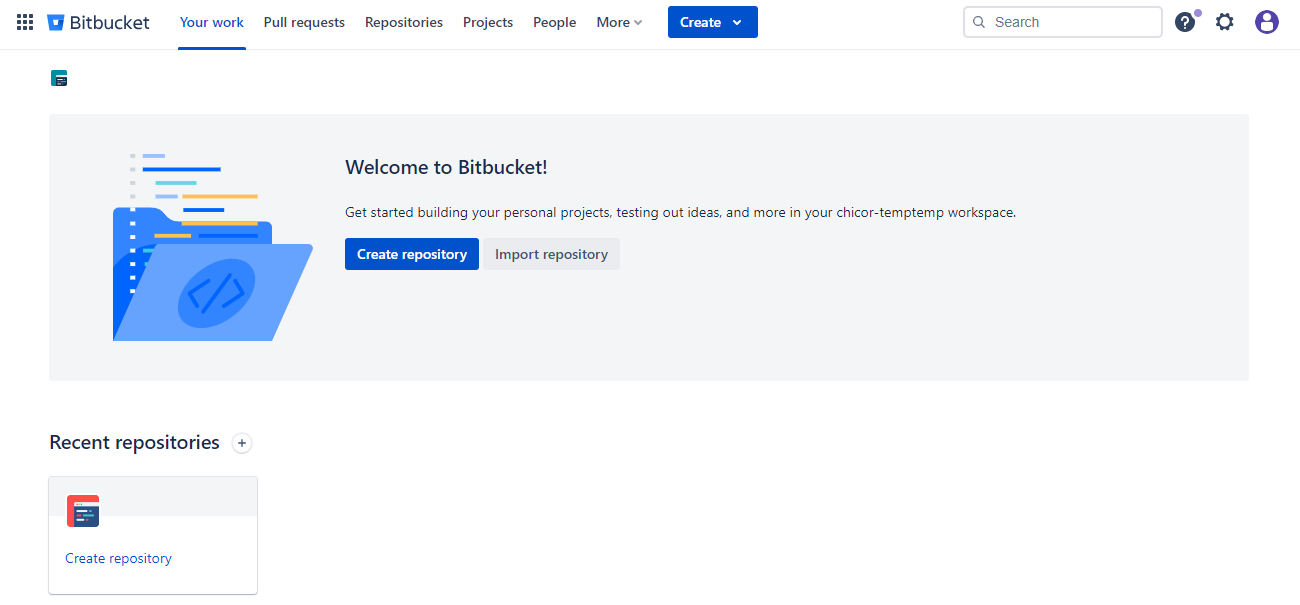The height and width of the screenshot is (605, 1300).
Task: Open the Settings gear icon
Action: [x=1225, y=22]
